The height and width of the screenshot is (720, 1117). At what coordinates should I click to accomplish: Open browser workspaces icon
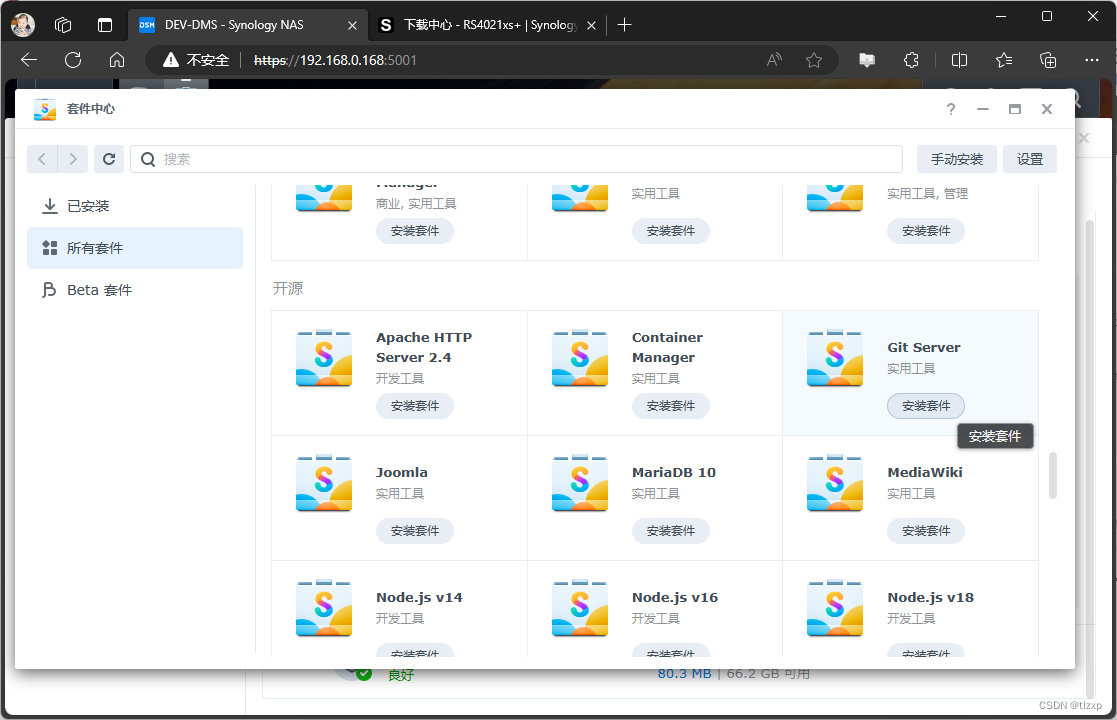point(63,25)
